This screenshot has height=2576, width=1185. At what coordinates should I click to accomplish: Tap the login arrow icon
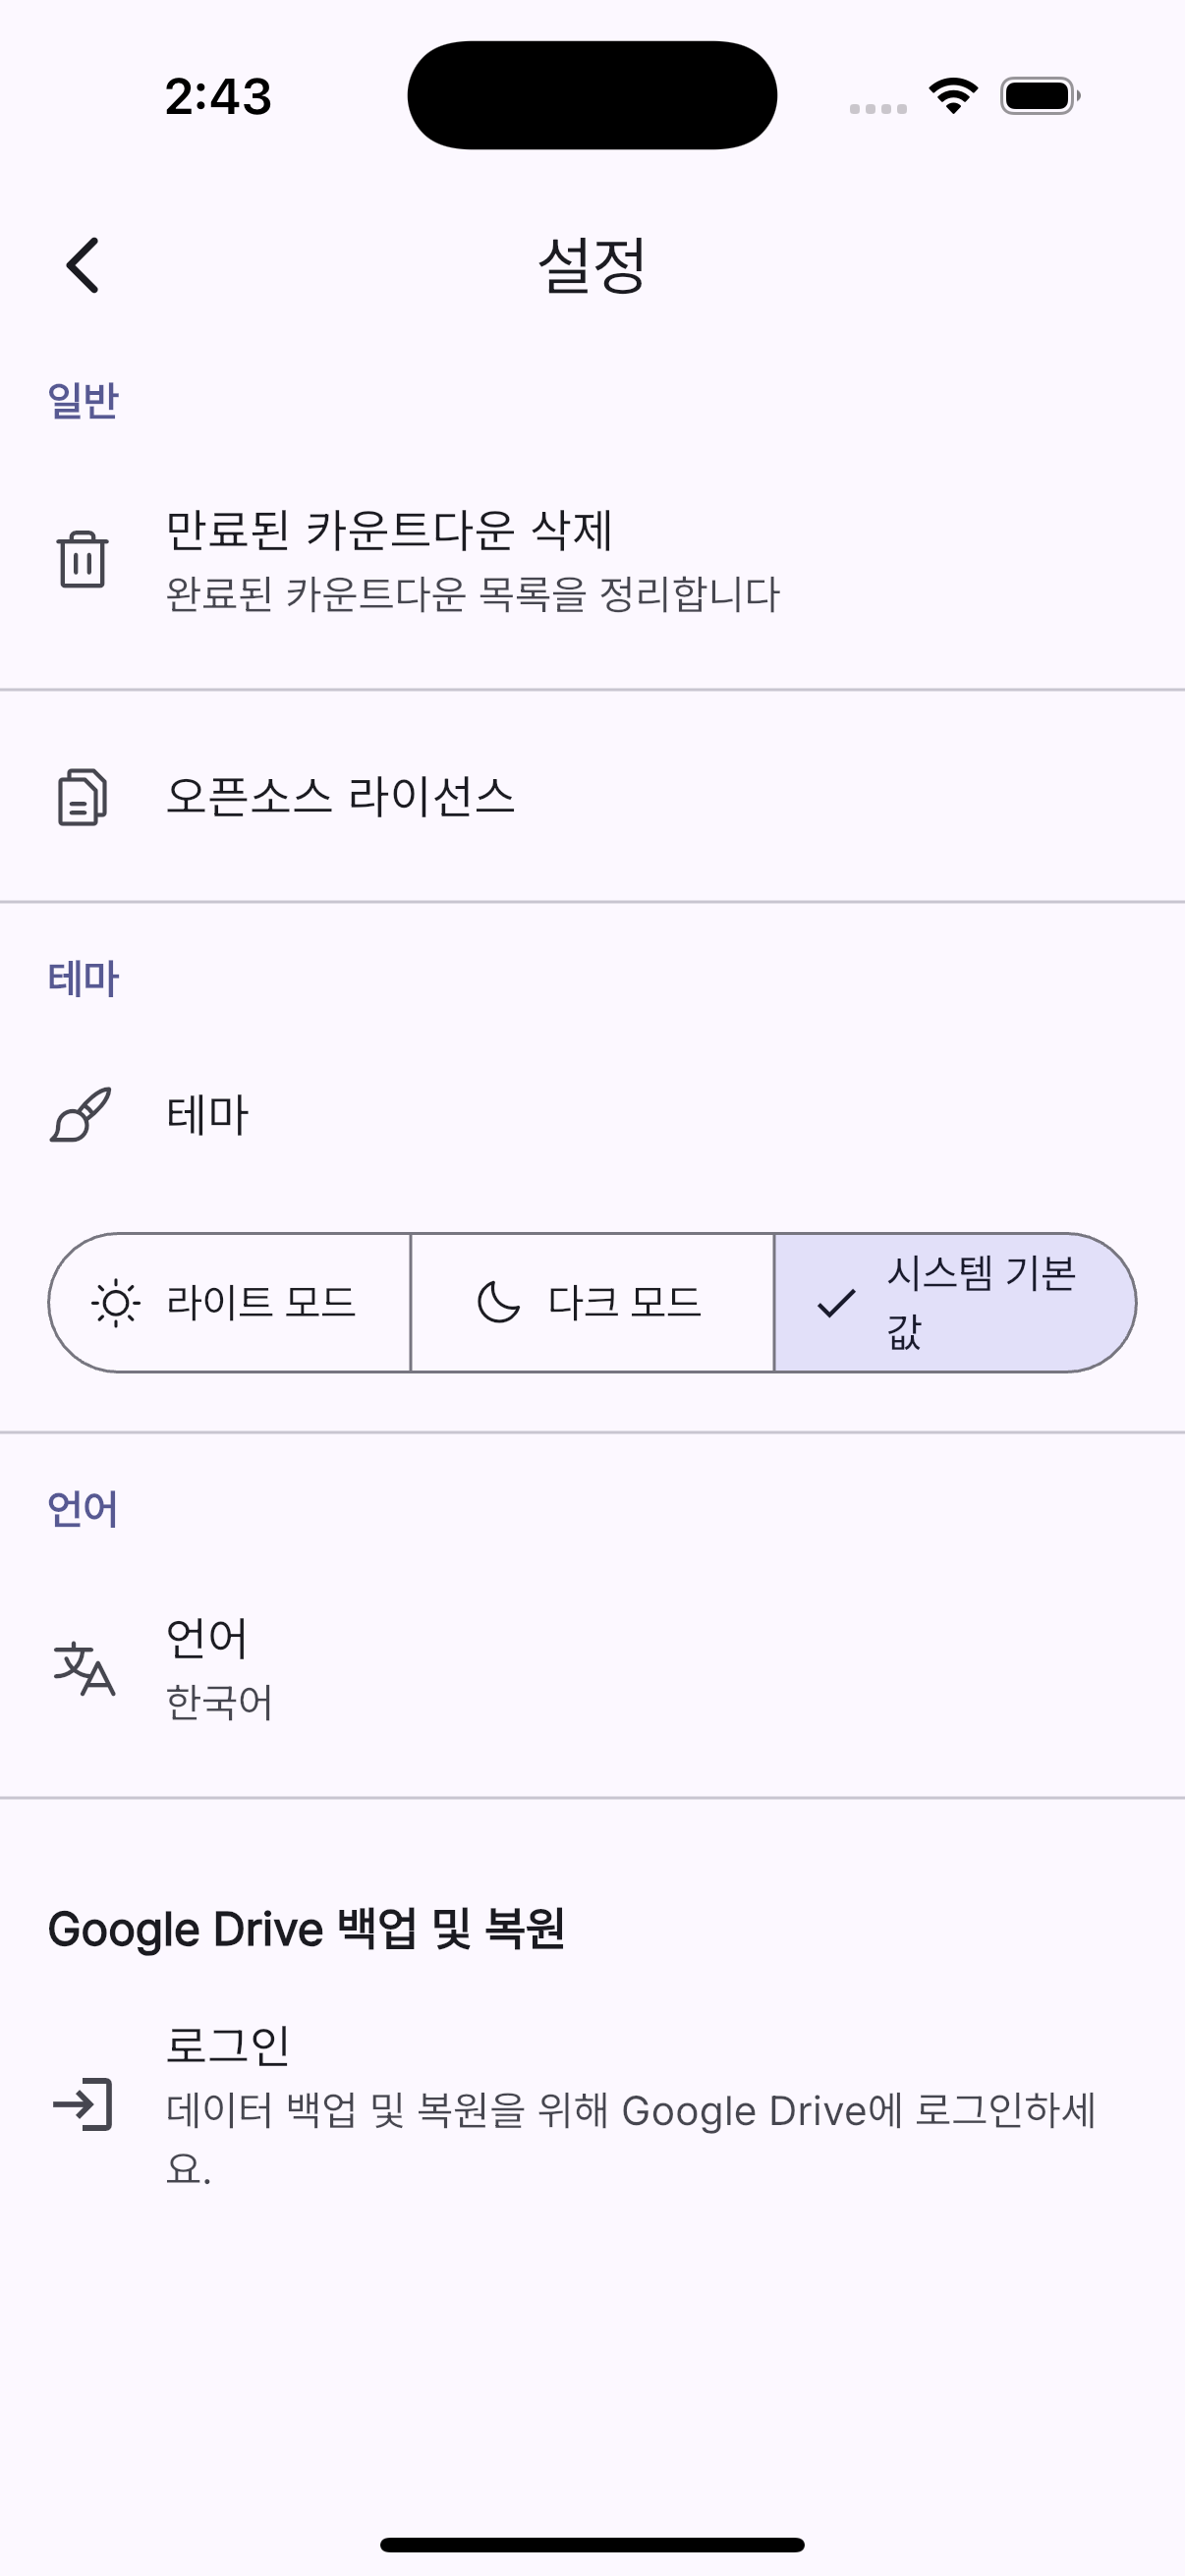tap(83, 2104)
